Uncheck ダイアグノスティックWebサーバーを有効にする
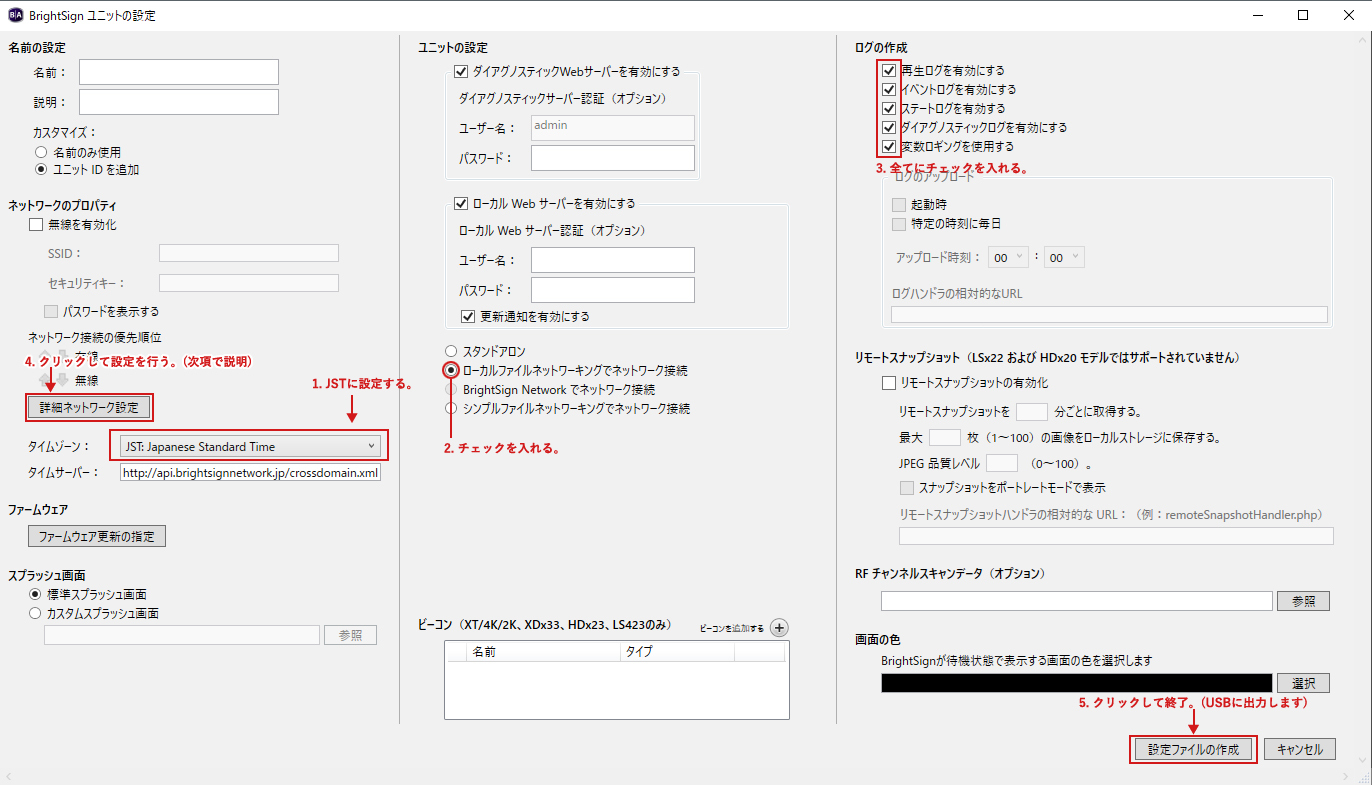The image size is (1372, 785). click(461, 72)
